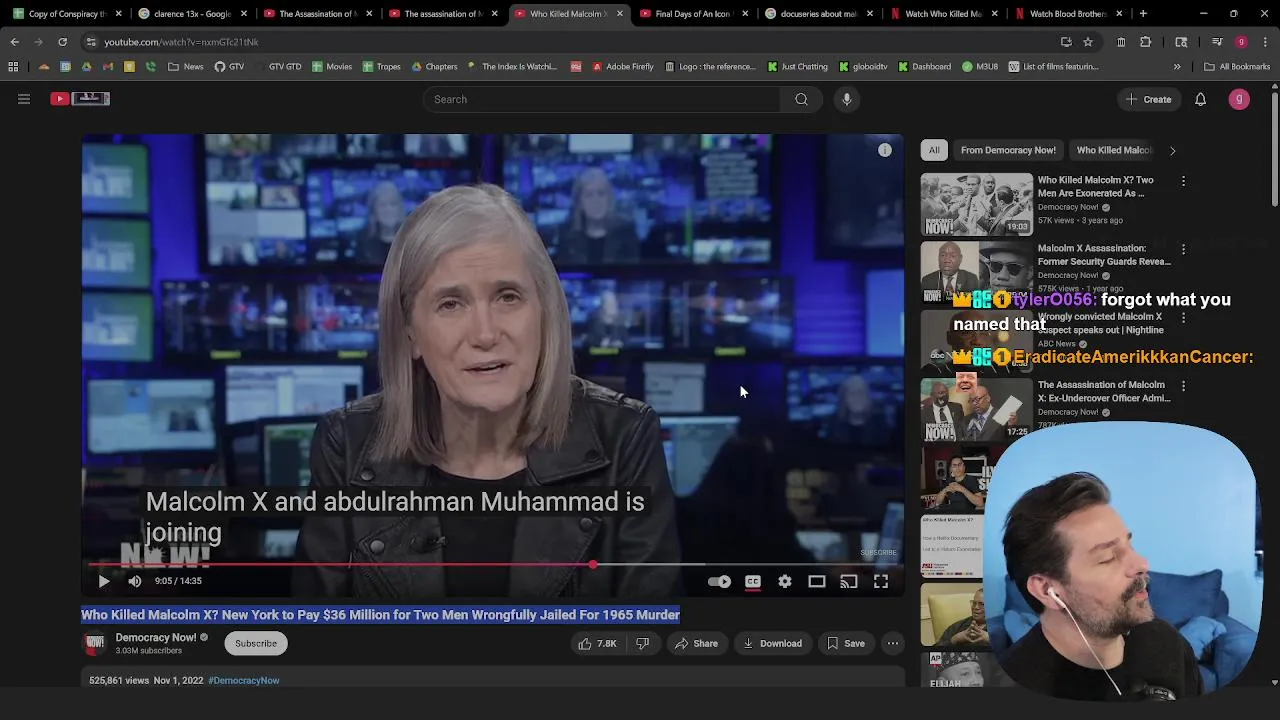Open options for Former Security Guards video
The image size is (1280, 720).
pos(1183,249)
